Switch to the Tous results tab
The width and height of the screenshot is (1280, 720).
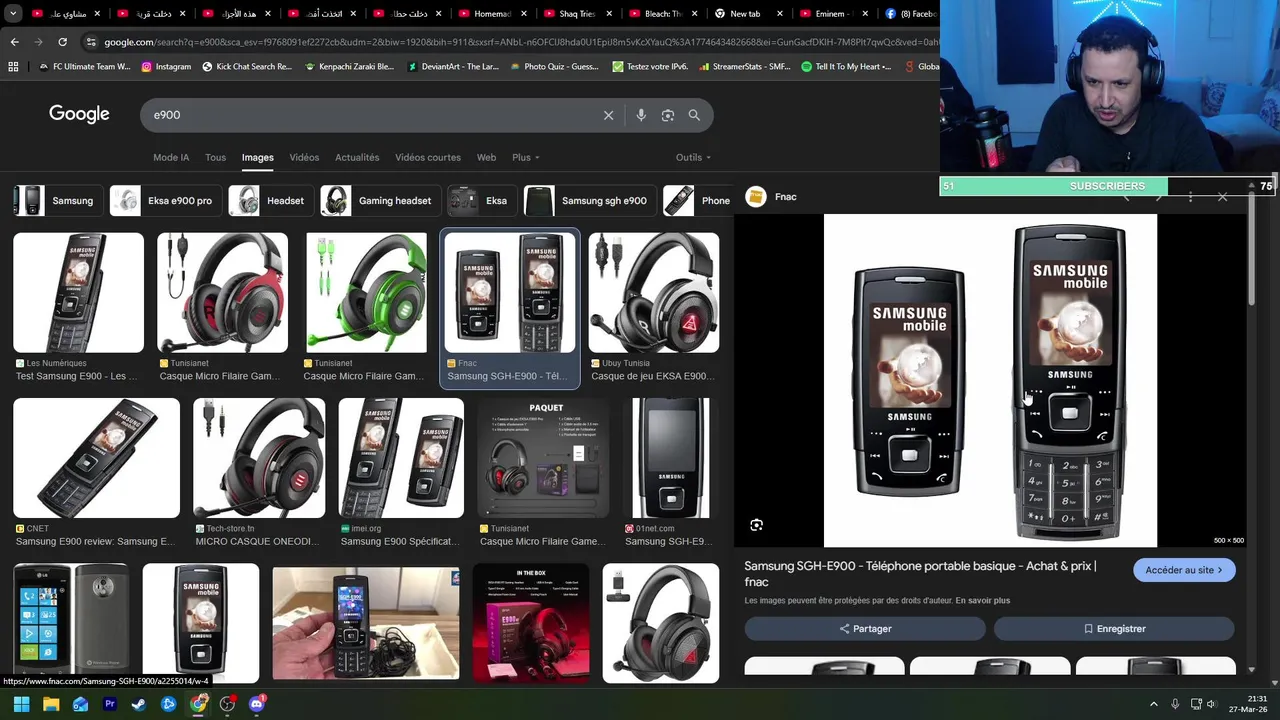point(215,158)
